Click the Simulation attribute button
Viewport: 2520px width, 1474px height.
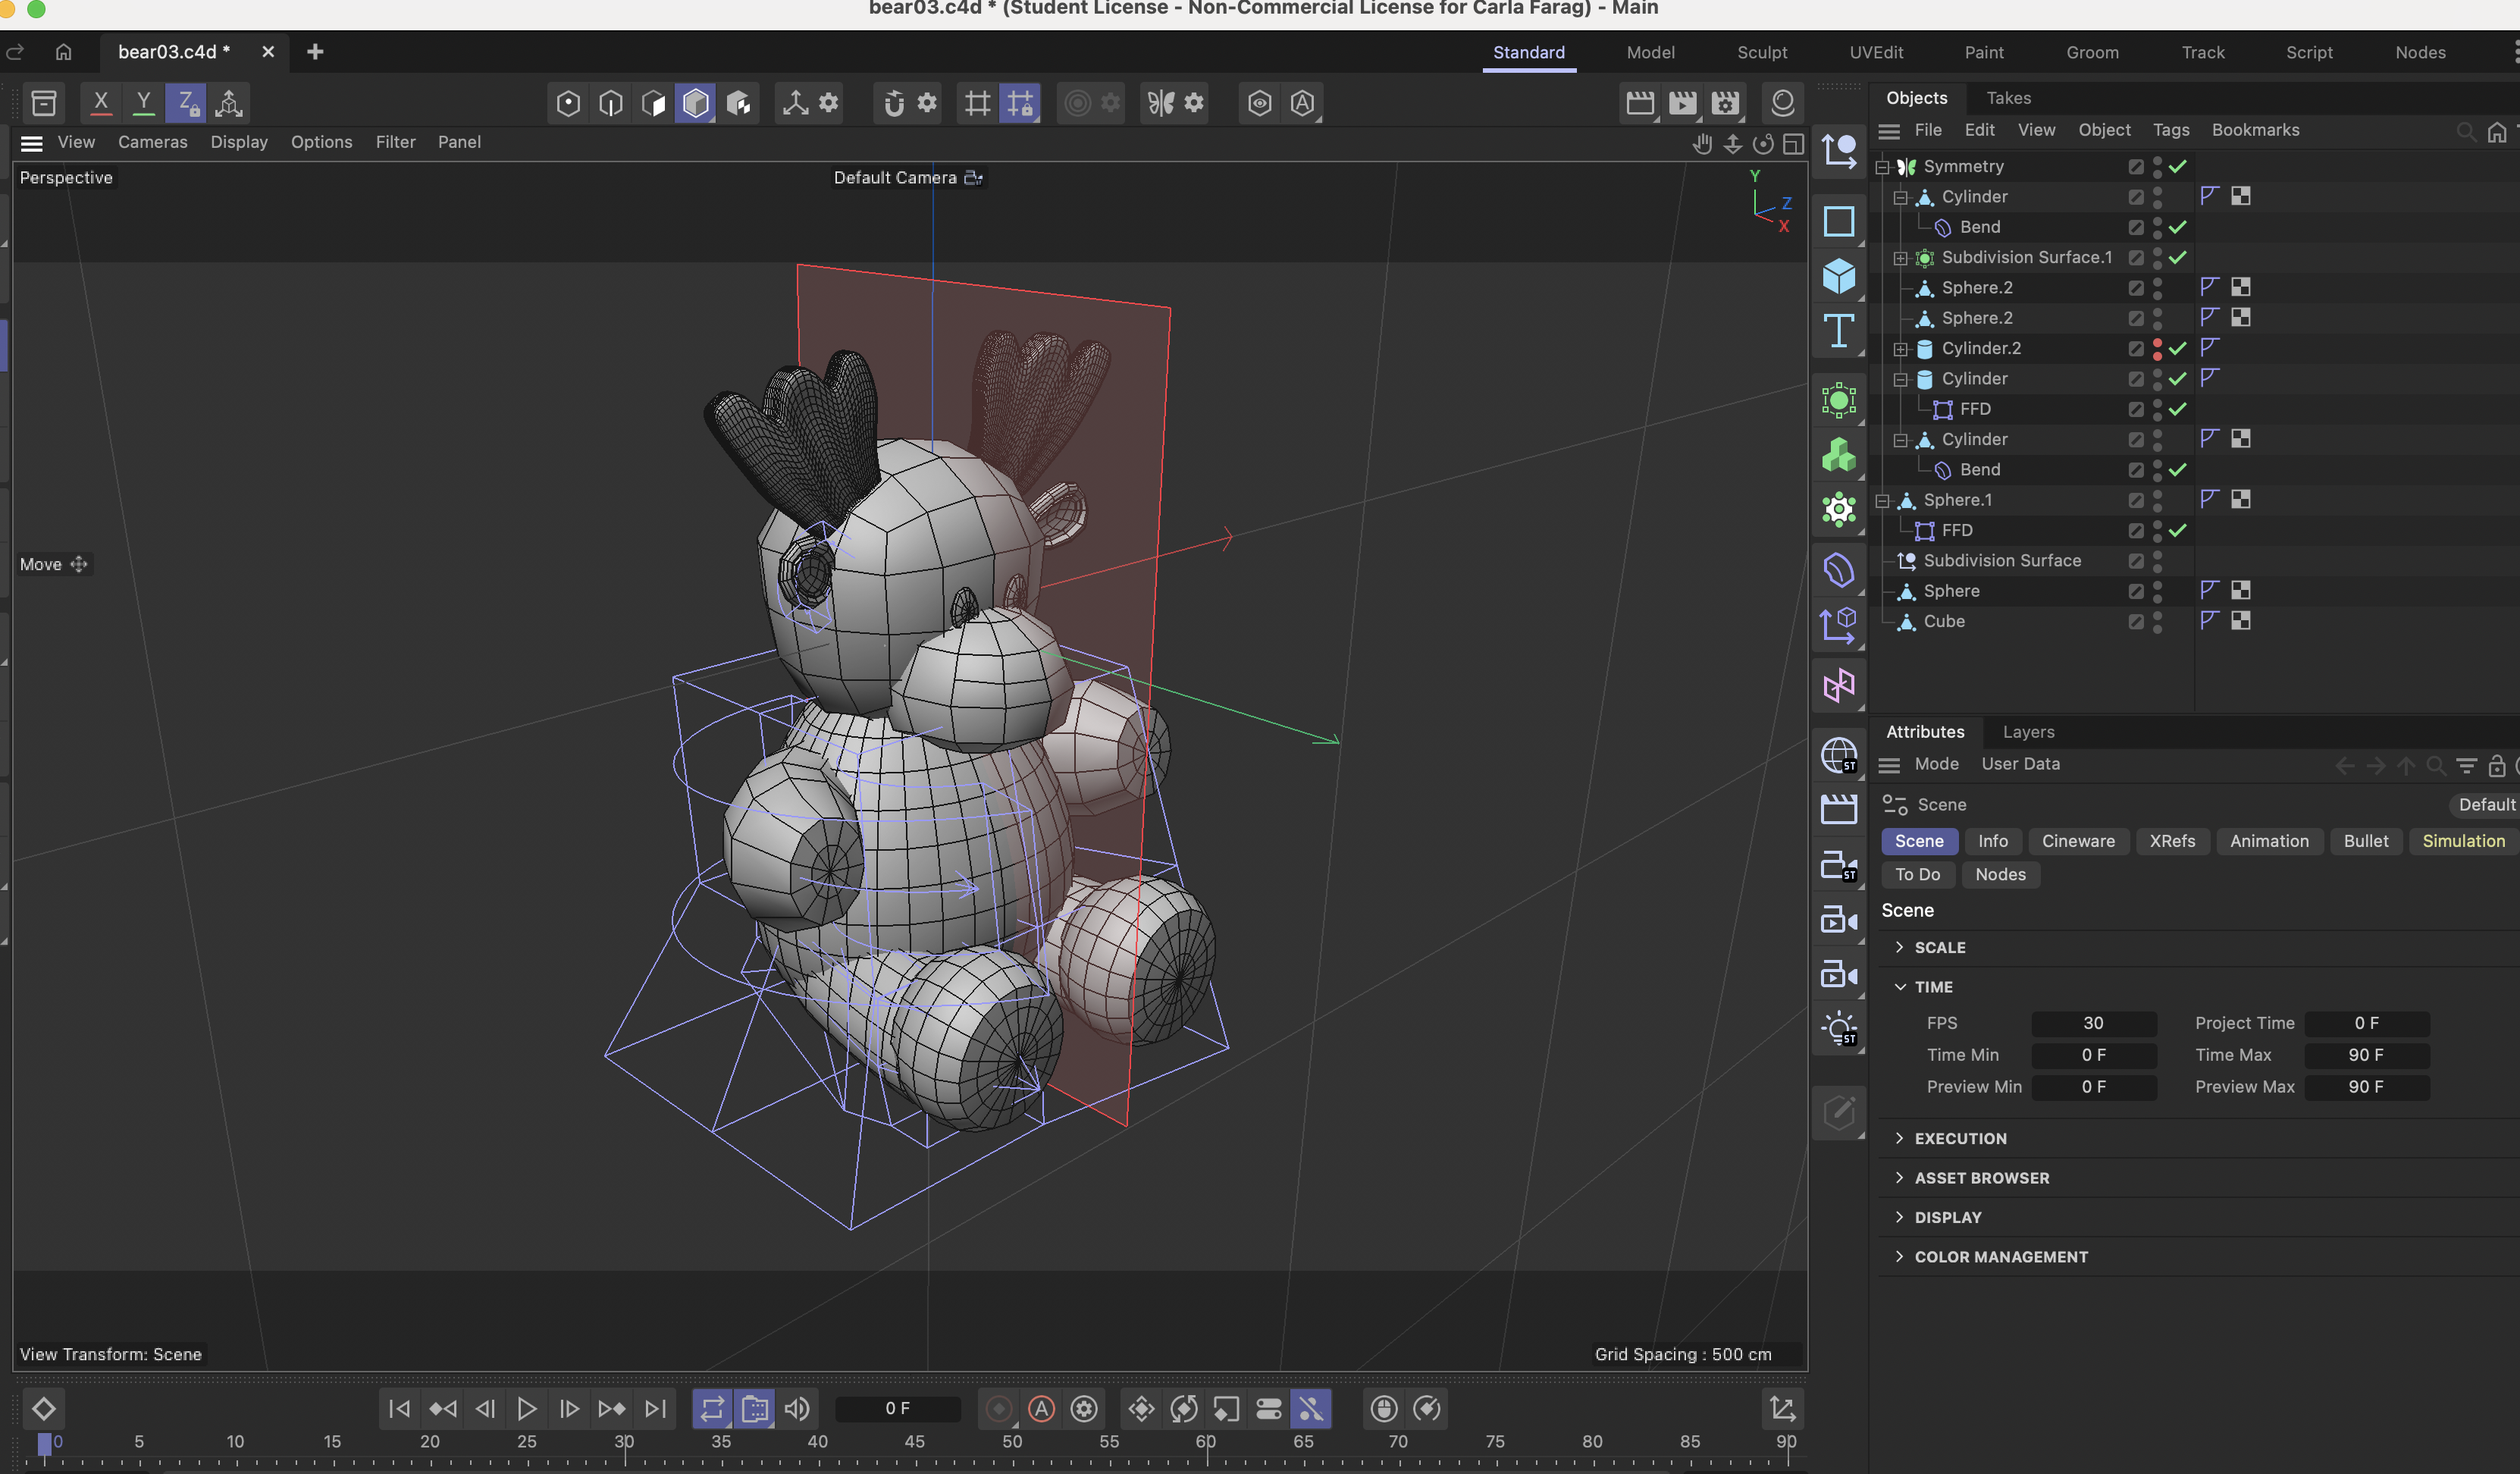2462,841
